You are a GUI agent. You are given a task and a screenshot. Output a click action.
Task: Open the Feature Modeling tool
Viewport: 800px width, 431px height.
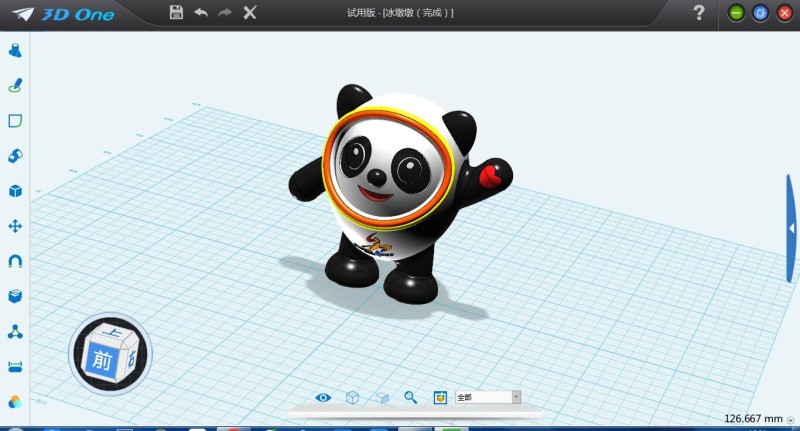pos(15,156)
